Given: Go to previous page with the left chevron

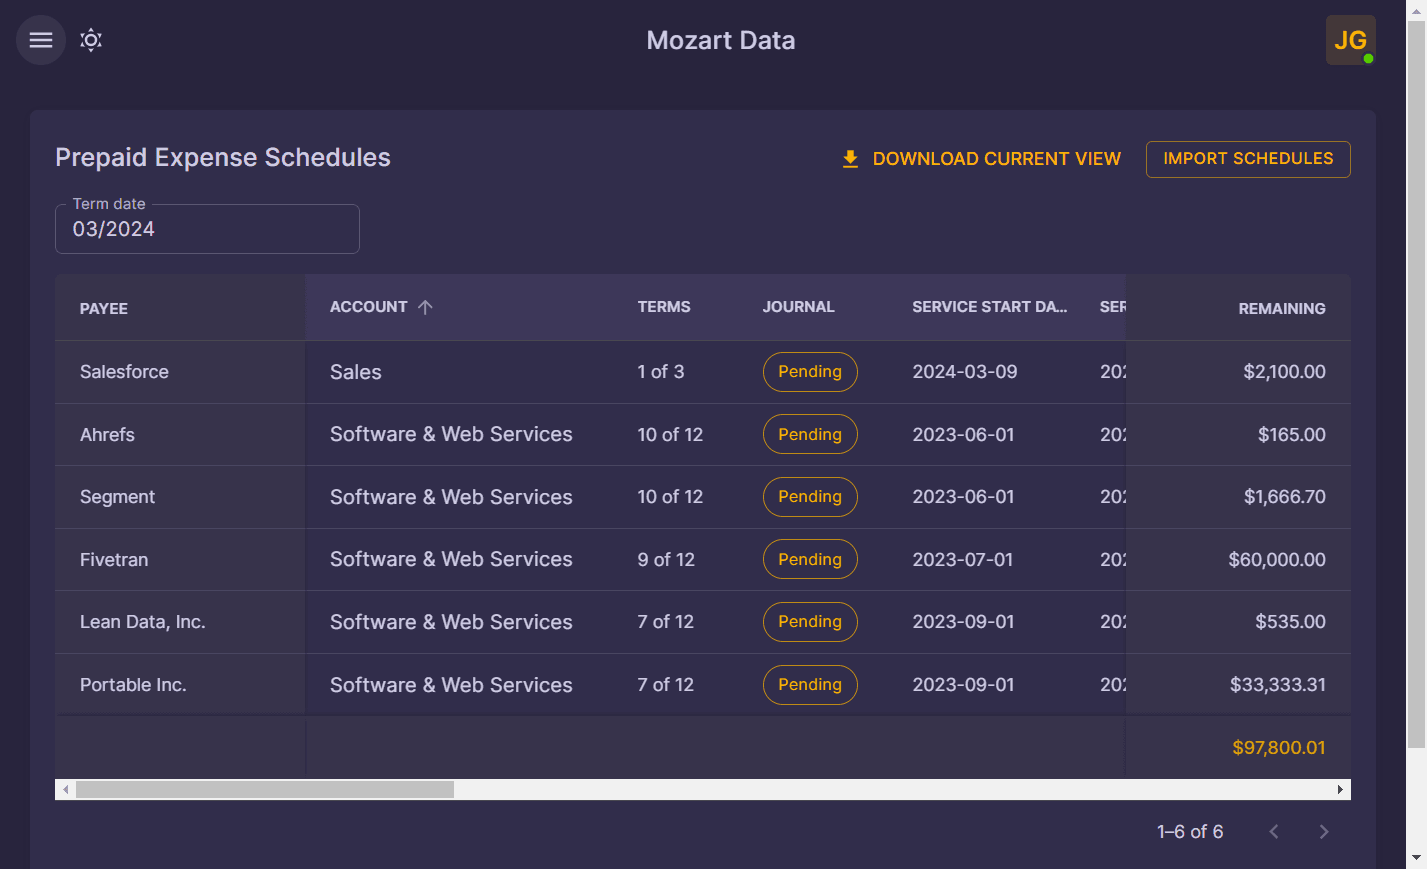Looking at the screenshot, I should 1273,831.
